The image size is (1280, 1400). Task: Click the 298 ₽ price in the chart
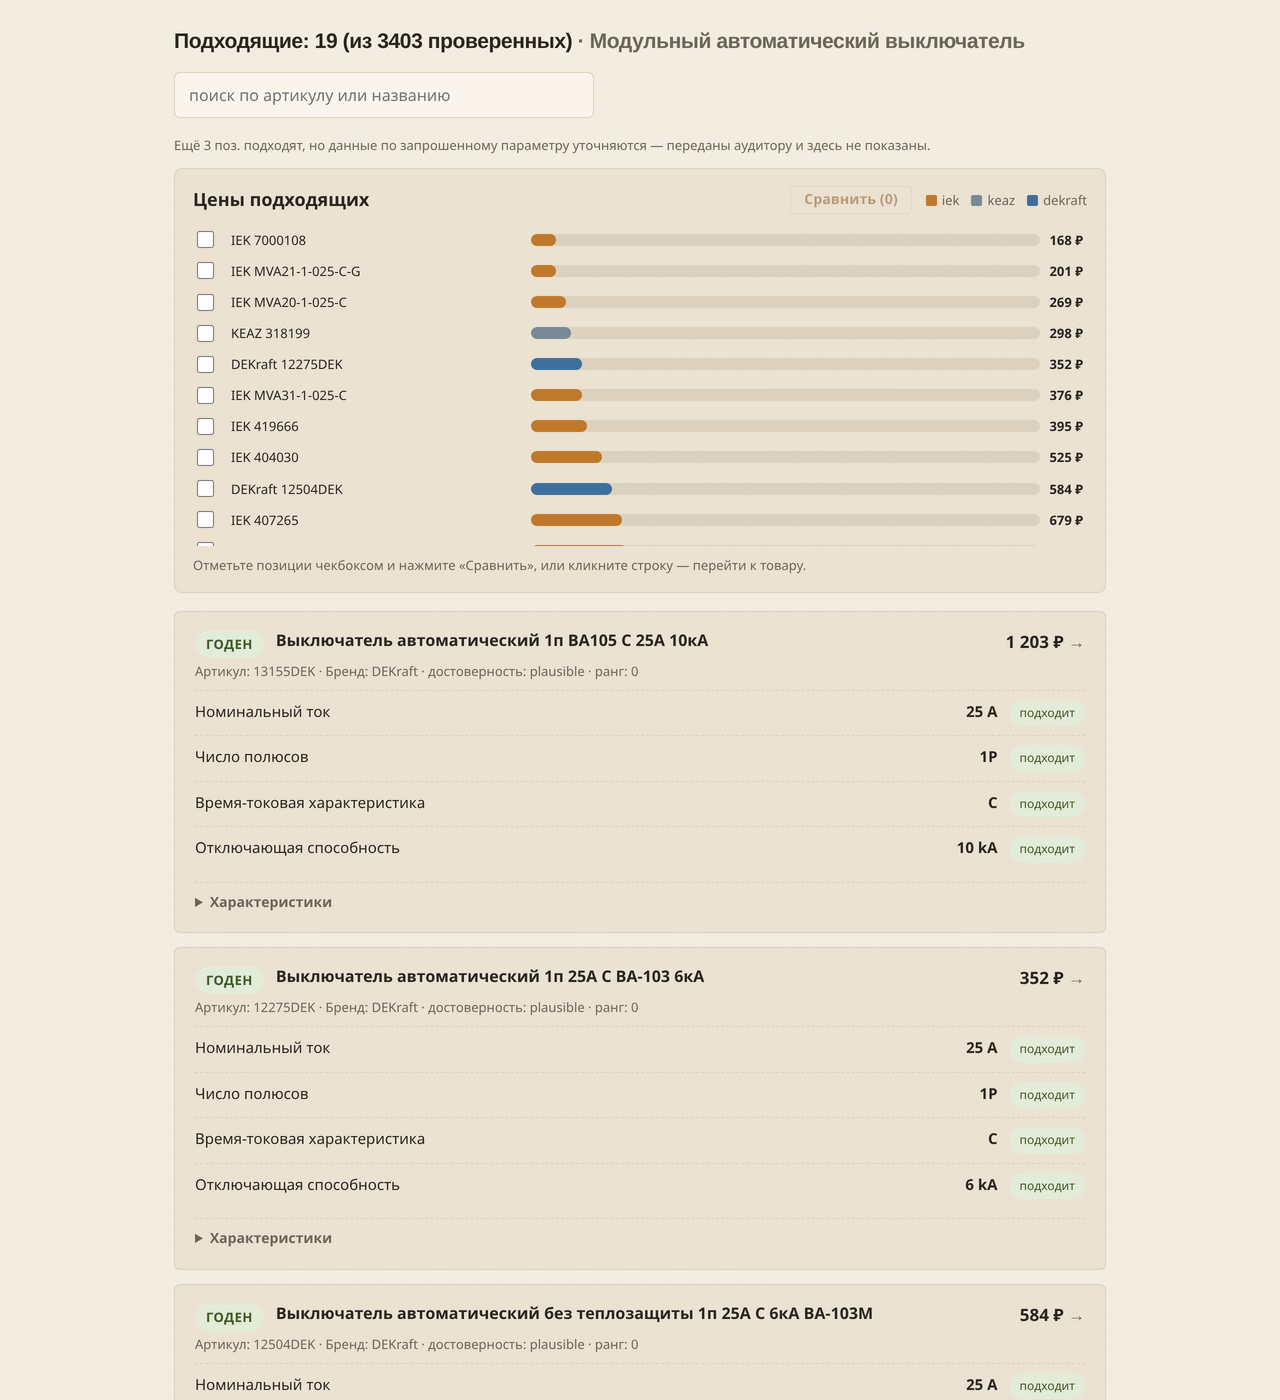pyautogui.click(x=1066, y=333)
